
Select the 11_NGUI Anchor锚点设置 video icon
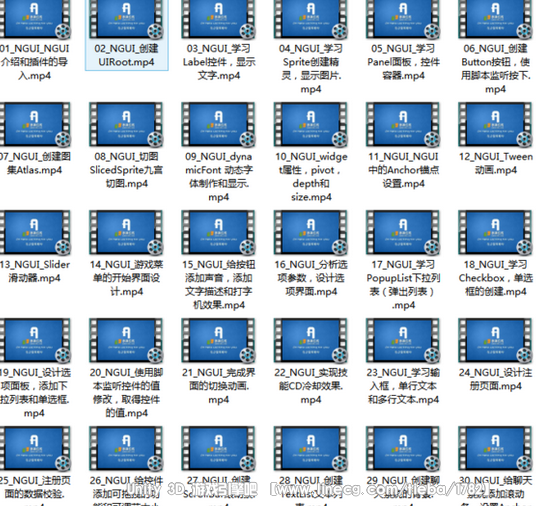click(x=403, y=125)
